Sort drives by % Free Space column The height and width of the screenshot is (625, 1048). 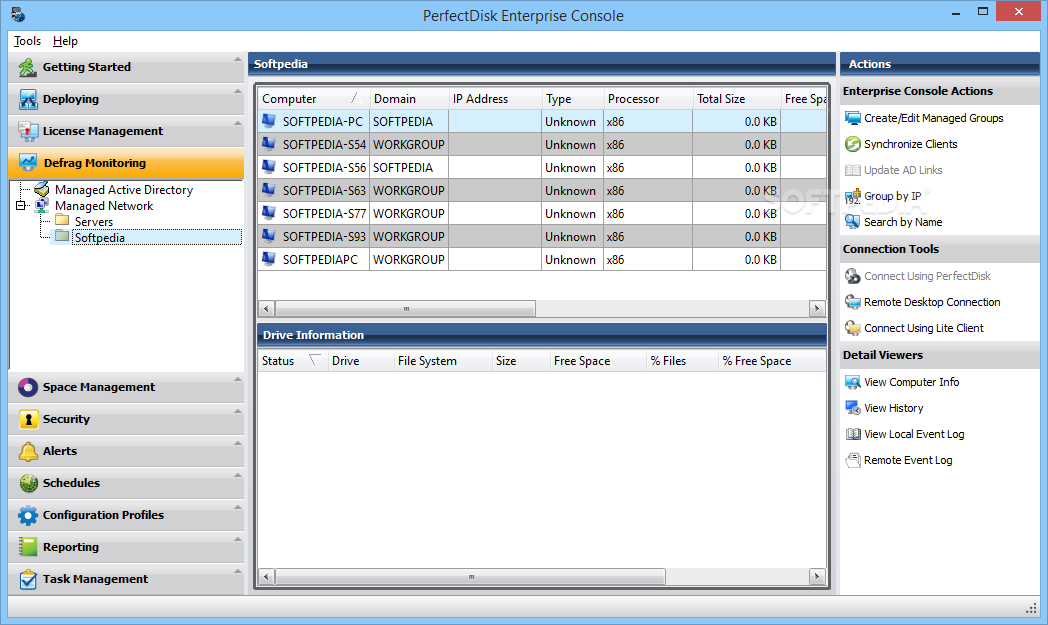tap(772, 361)
